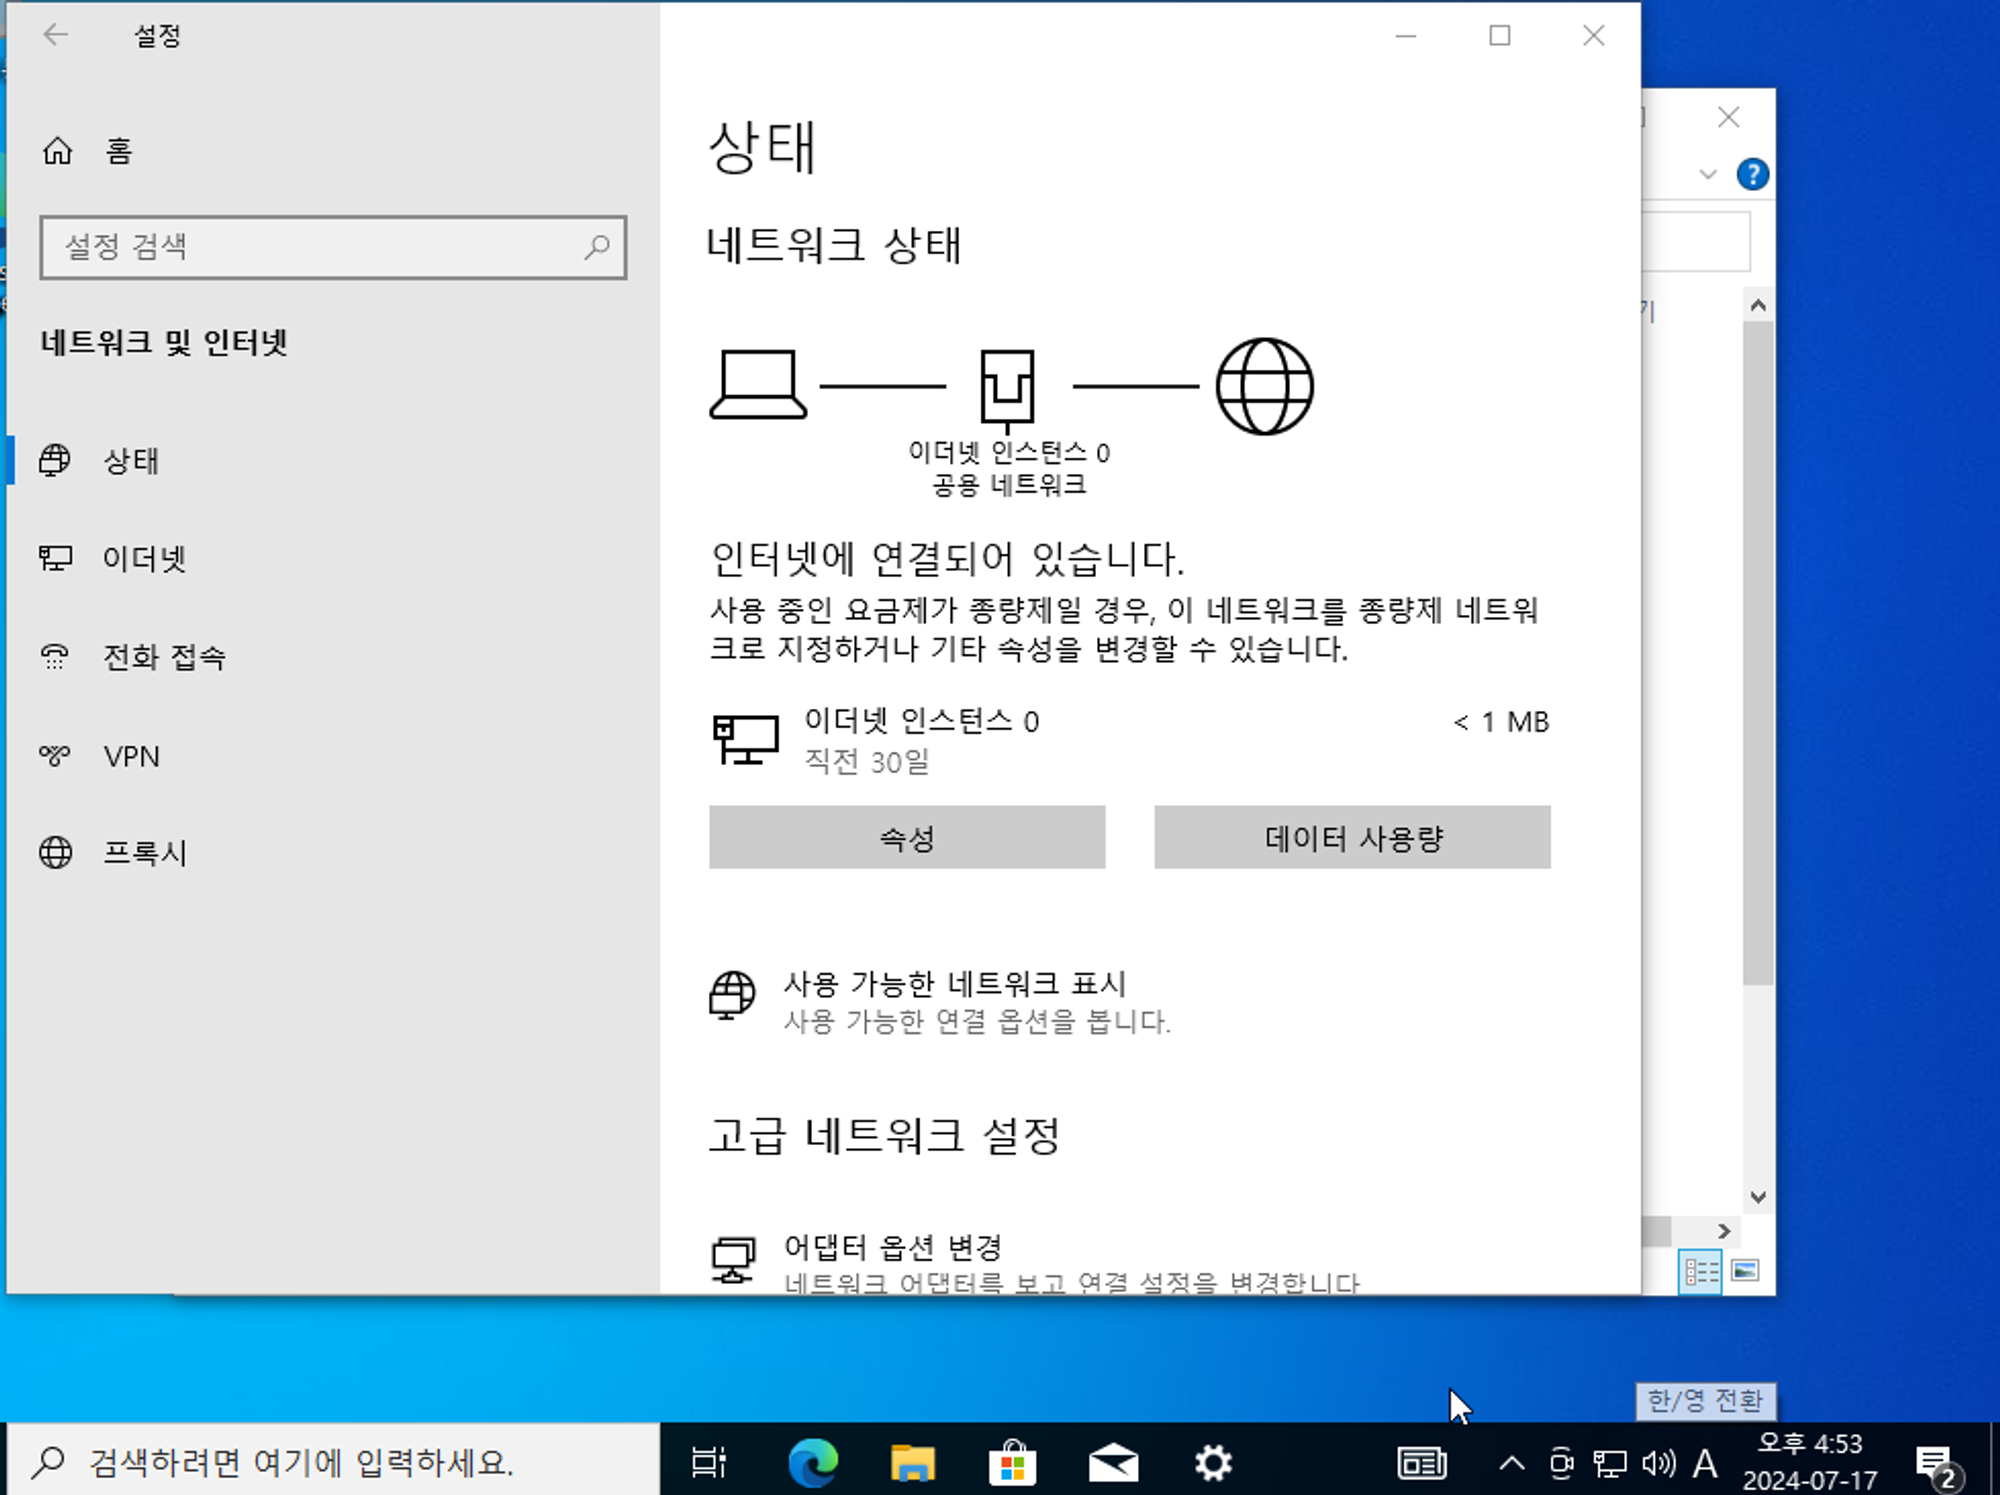Image resolution: width=2000 pixels, height=1495 pixels.
Task: Switch to large thumbnails view icon
Action: [1746, 1272]
